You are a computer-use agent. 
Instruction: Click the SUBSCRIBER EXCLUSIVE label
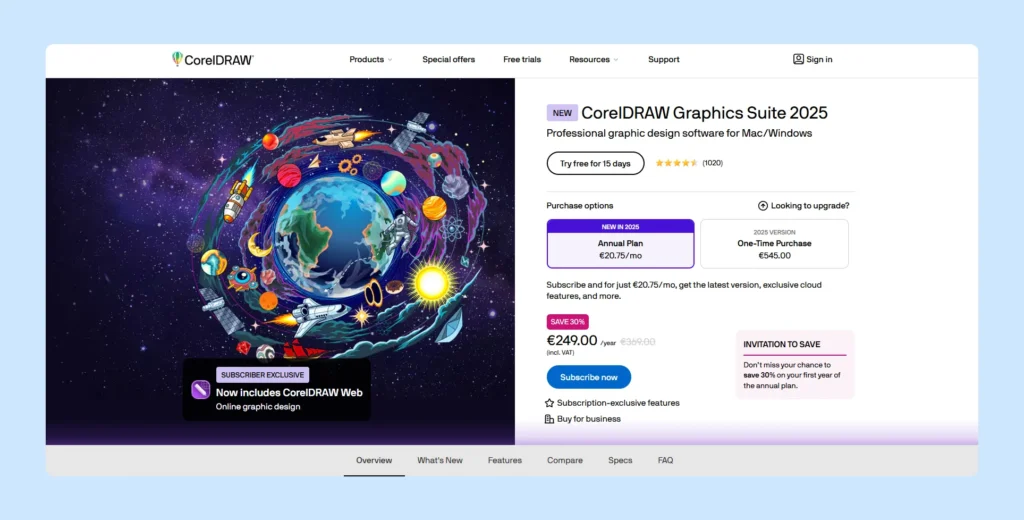[x=263, y=375]
